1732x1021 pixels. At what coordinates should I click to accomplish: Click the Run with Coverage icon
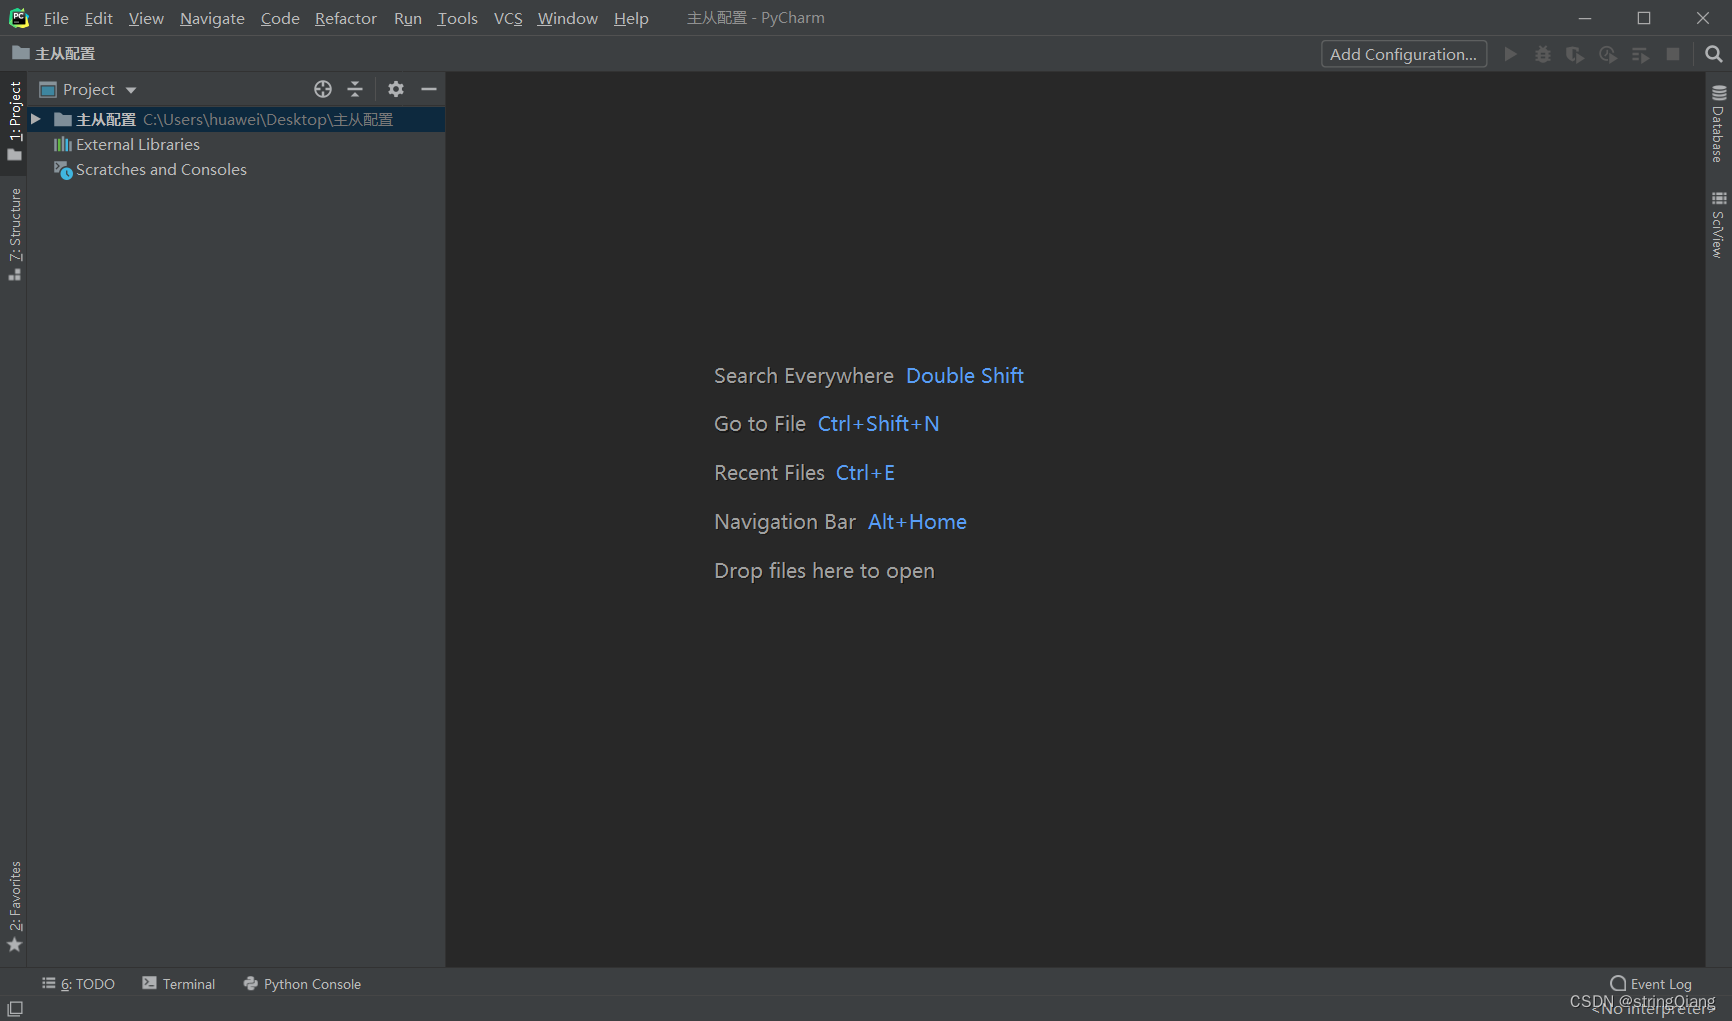[1575, 54]
